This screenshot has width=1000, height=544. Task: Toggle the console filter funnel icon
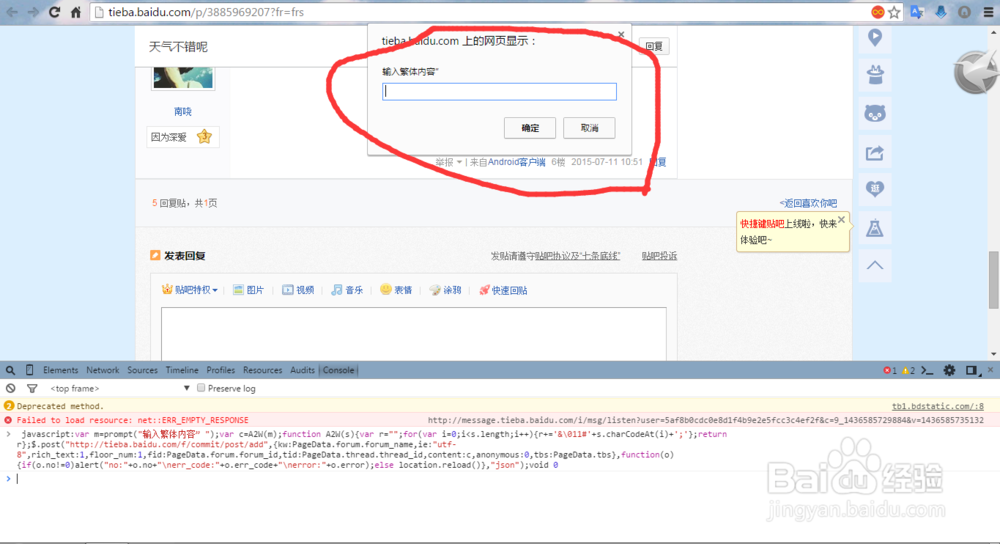pos(32,388)
